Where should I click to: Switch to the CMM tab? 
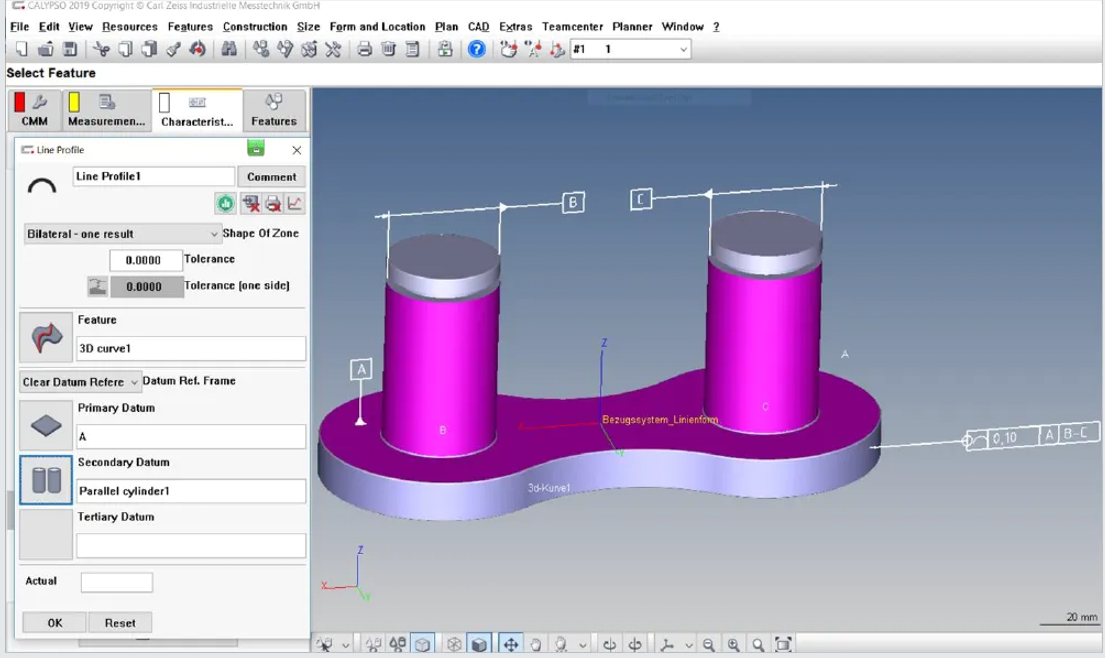click(34, 110)
